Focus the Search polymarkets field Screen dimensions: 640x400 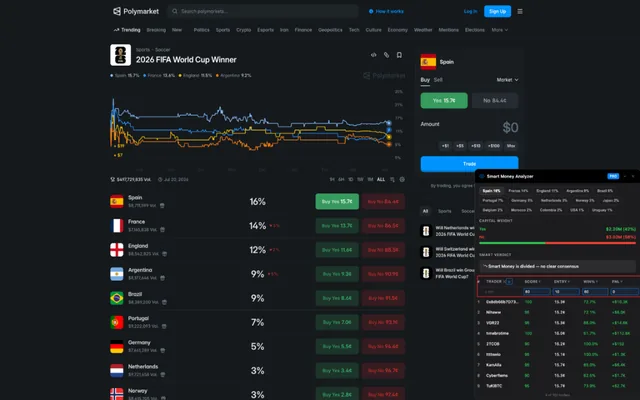(263, 11)
